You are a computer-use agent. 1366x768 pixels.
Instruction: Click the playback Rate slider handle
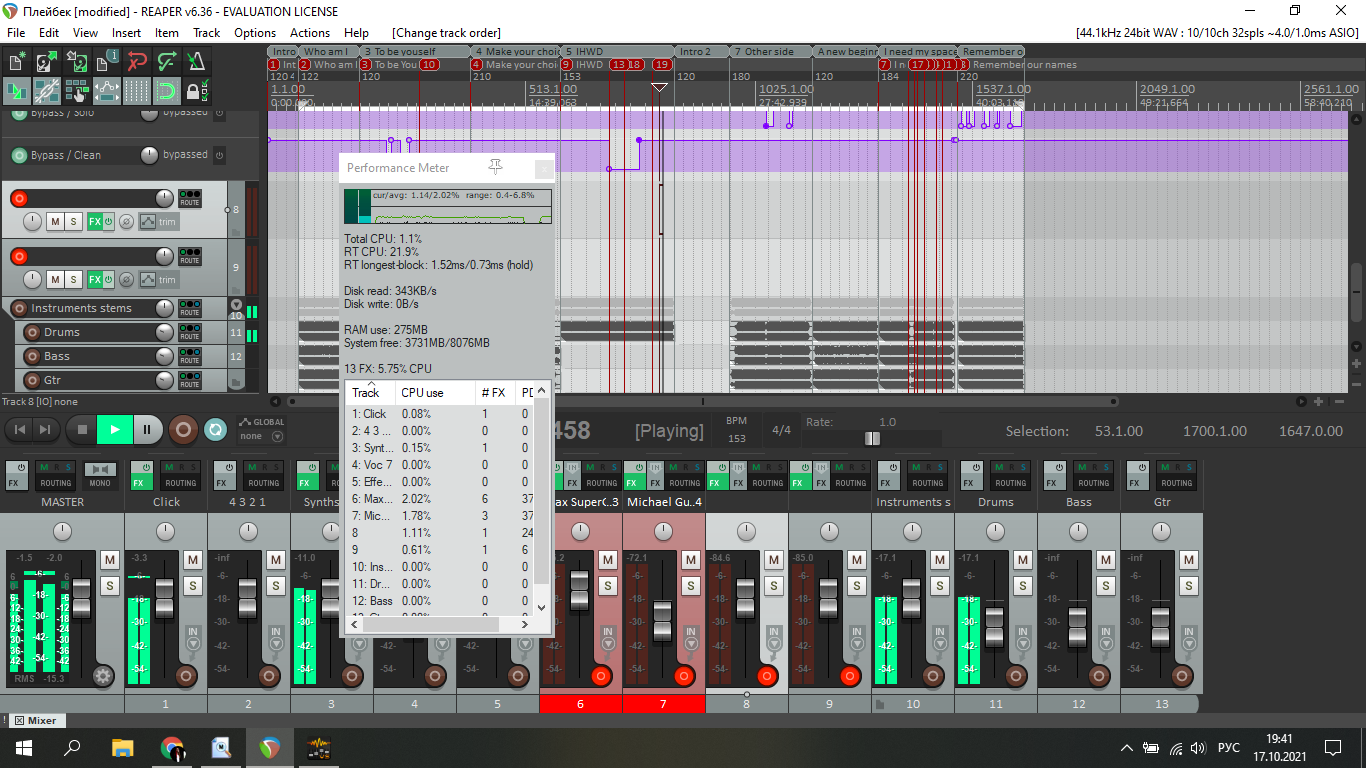pos(872,438)
